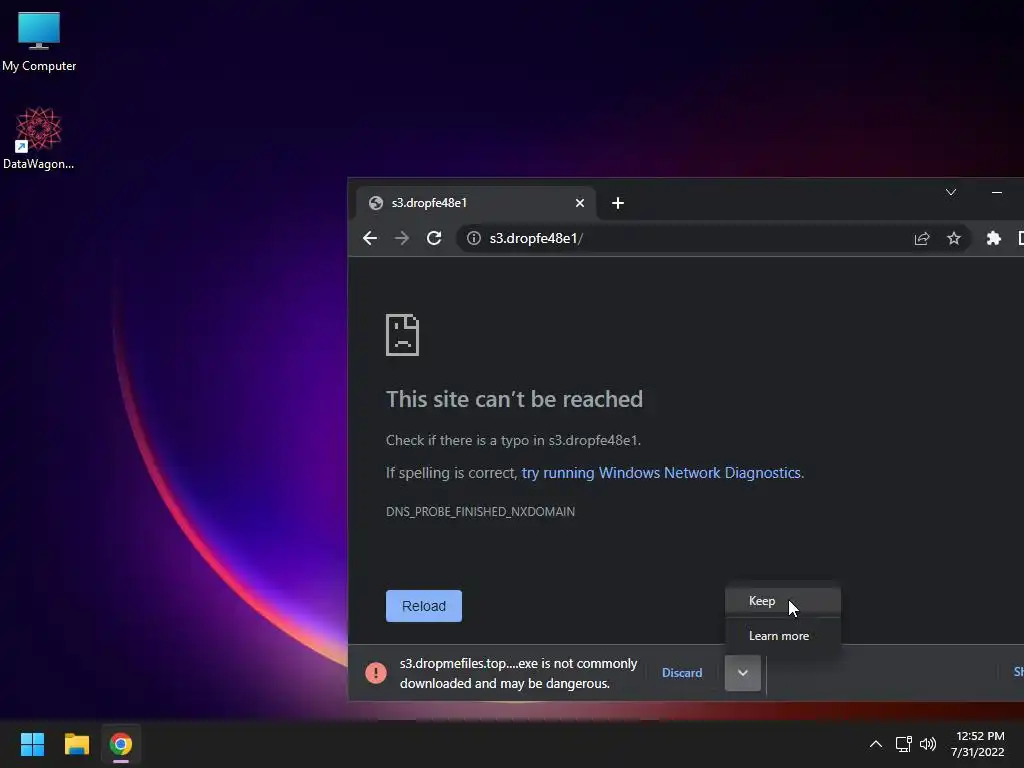The height and width of the screenshot is (768, 1024).
Task: Open network status tray icon
Action: [x=903, y=744]
